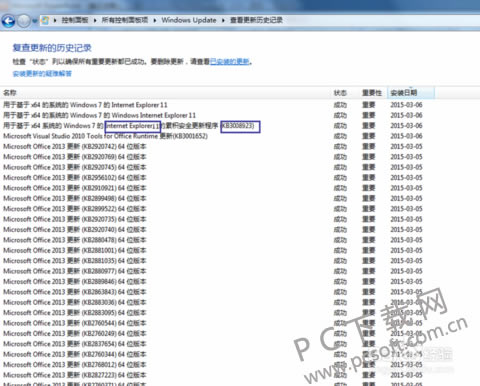
Task: Click the blue Back arrow button
Action: click(x=8, y=21)
